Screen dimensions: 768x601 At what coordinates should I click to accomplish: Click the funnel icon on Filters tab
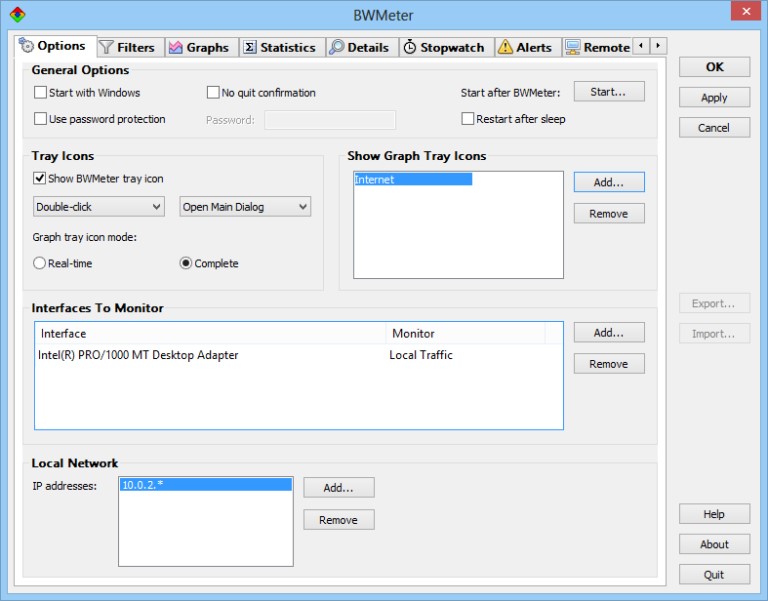point(106,48)
